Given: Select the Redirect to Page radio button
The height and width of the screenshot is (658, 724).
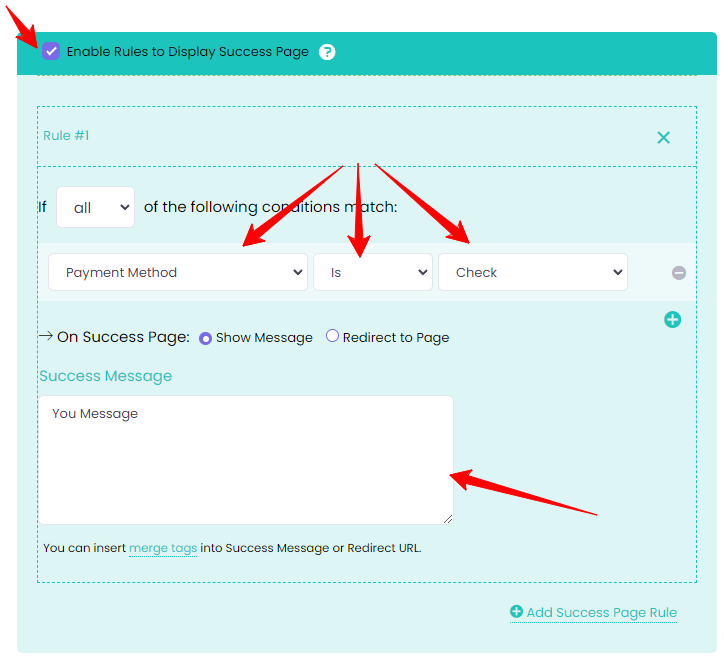Looking at the screenshot, I should pos(333,337).
